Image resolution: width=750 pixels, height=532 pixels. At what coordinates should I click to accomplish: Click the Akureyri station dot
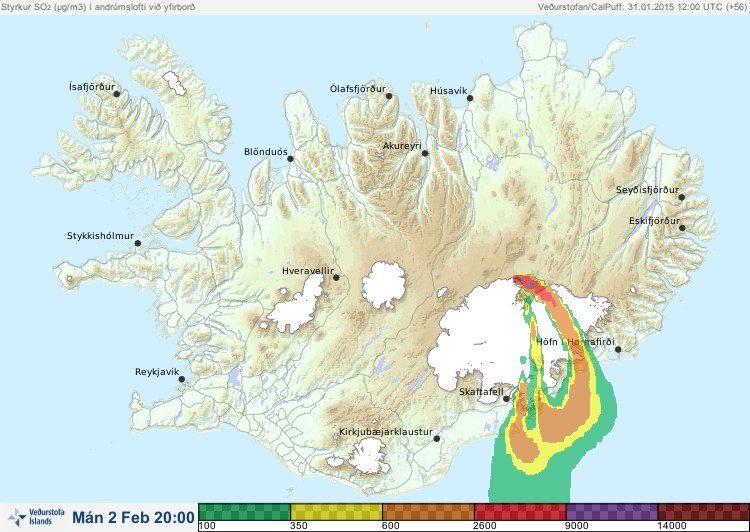(x=425, y=153)
